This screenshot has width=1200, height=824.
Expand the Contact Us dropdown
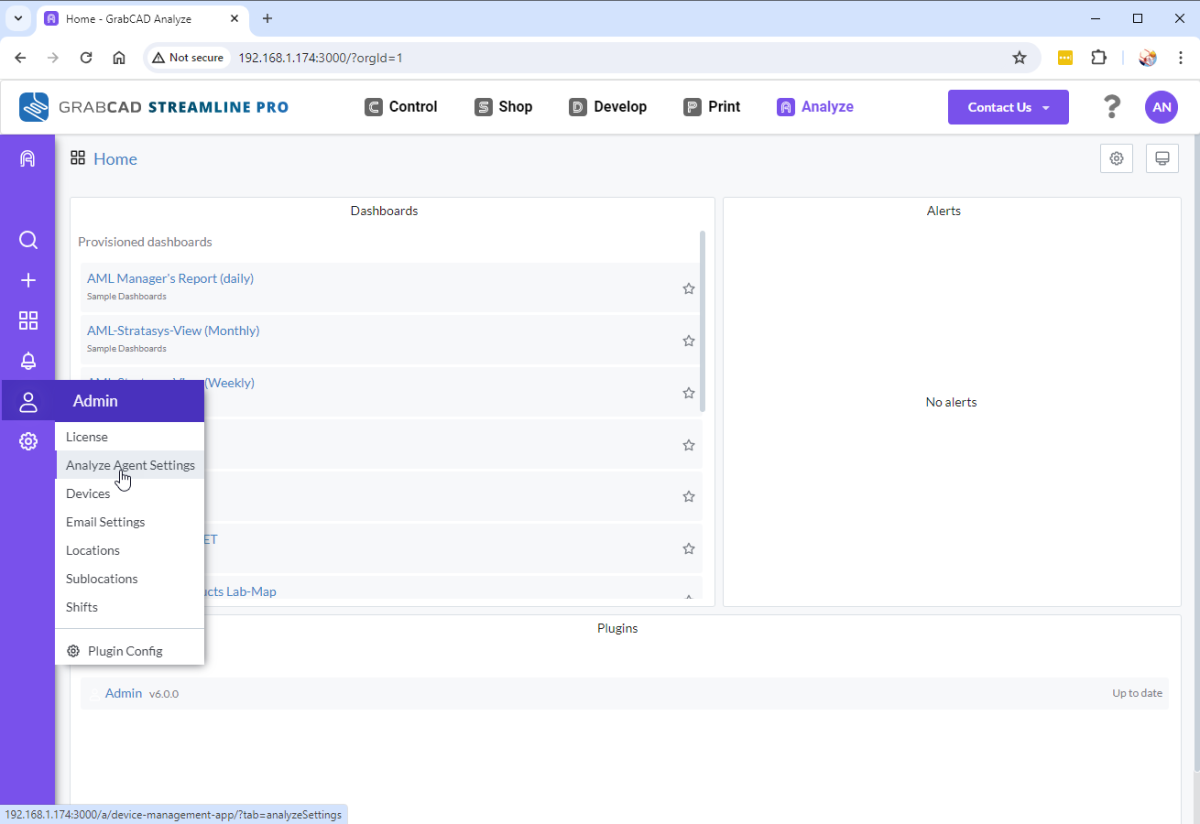1008,107
